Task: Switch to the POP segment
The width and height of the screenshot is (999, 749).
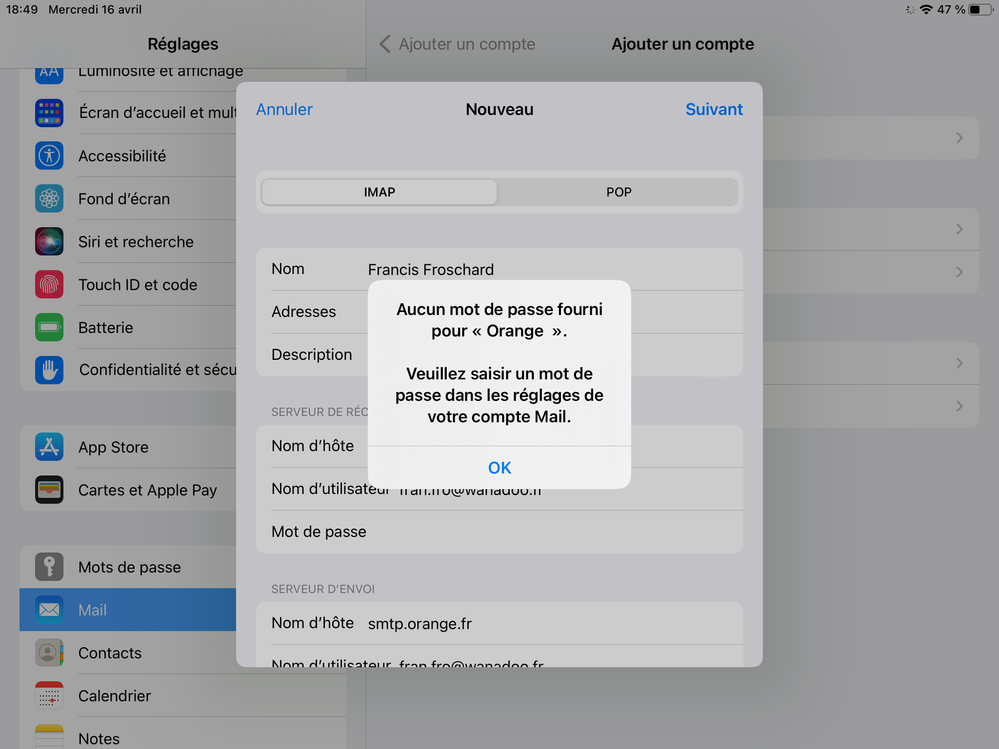Action: pos(618,192)
